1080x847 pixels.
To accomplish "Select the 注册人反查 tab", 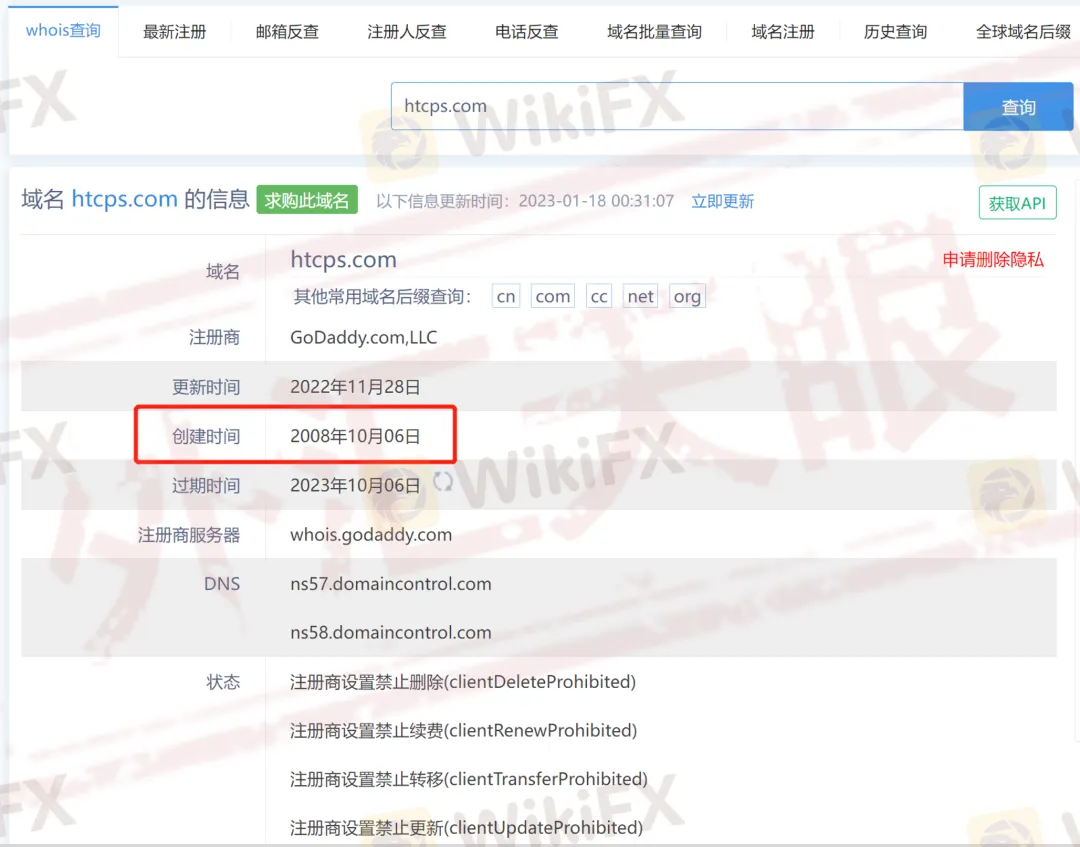I will pyautogui.click(x=407, y=32).
